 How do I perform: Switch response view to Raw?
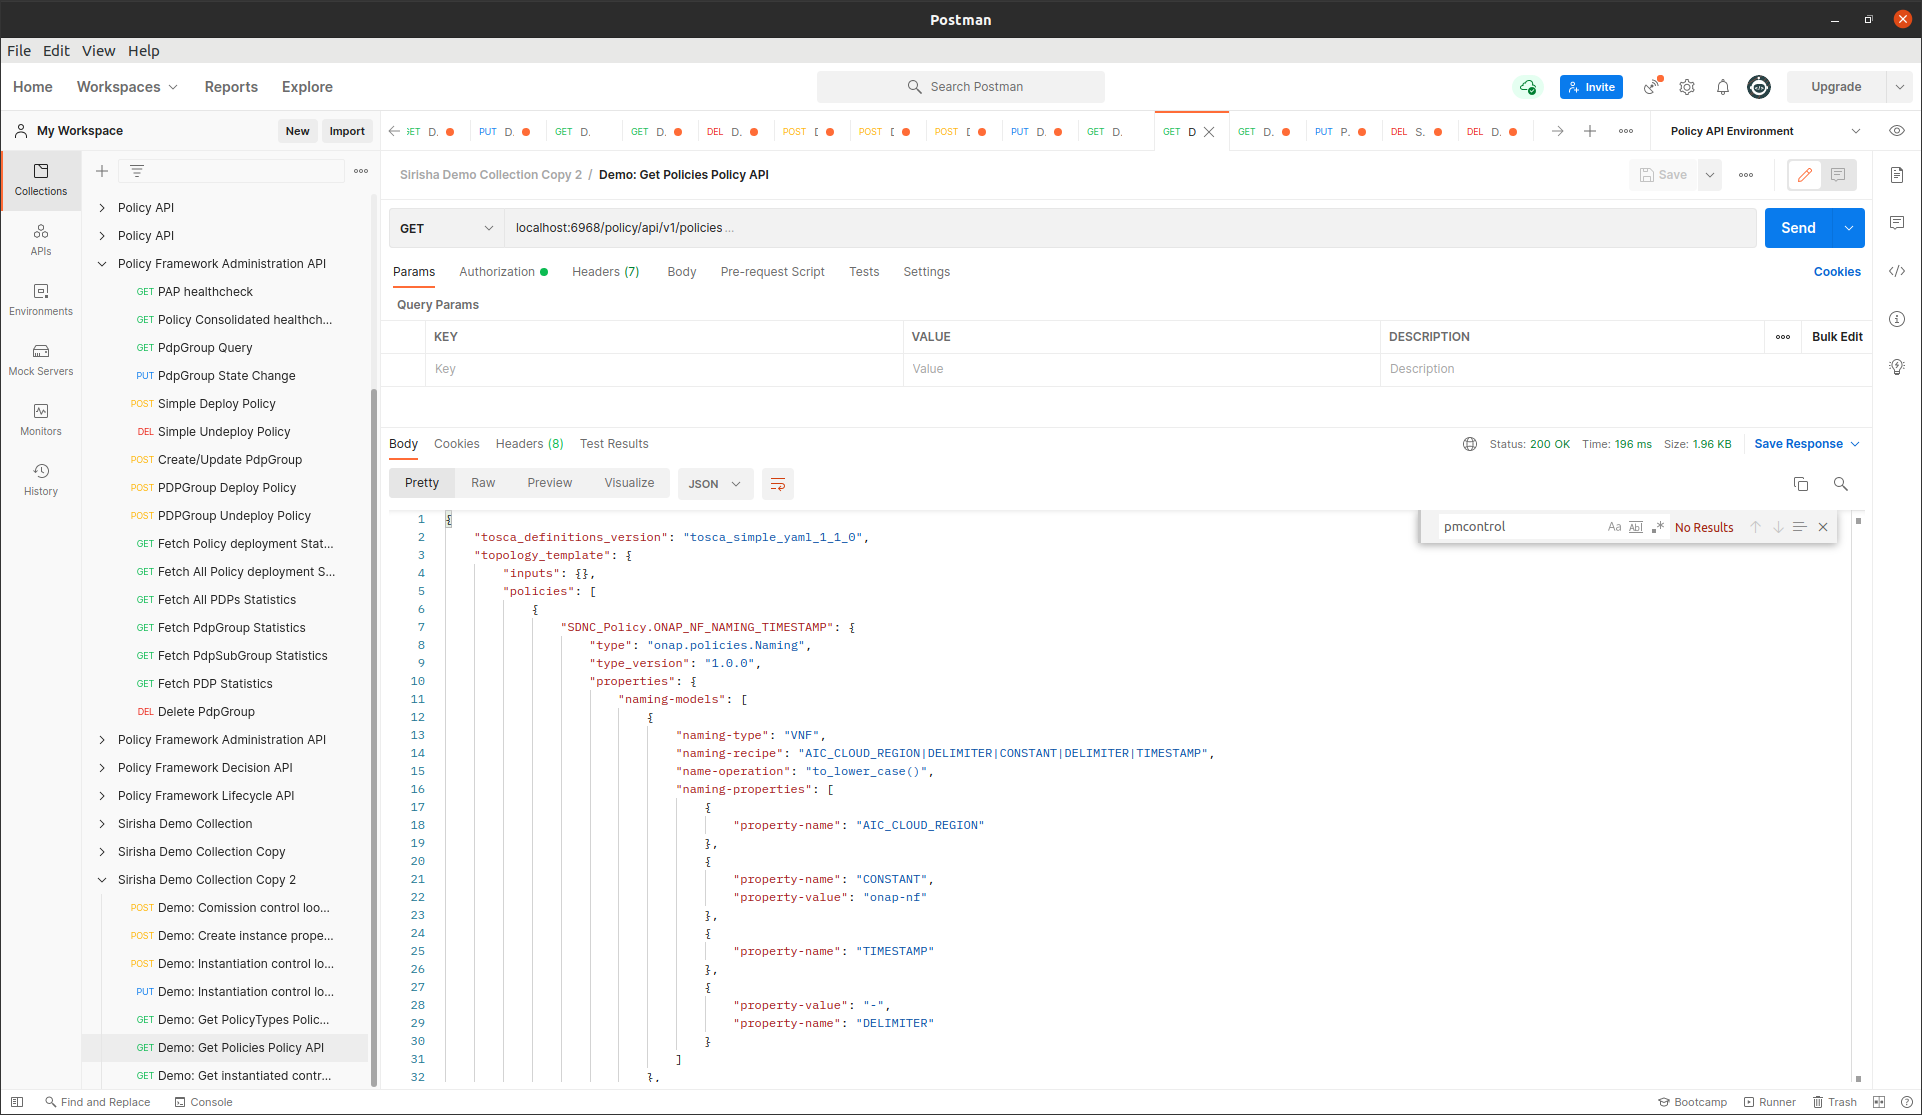tap(483, 483)
